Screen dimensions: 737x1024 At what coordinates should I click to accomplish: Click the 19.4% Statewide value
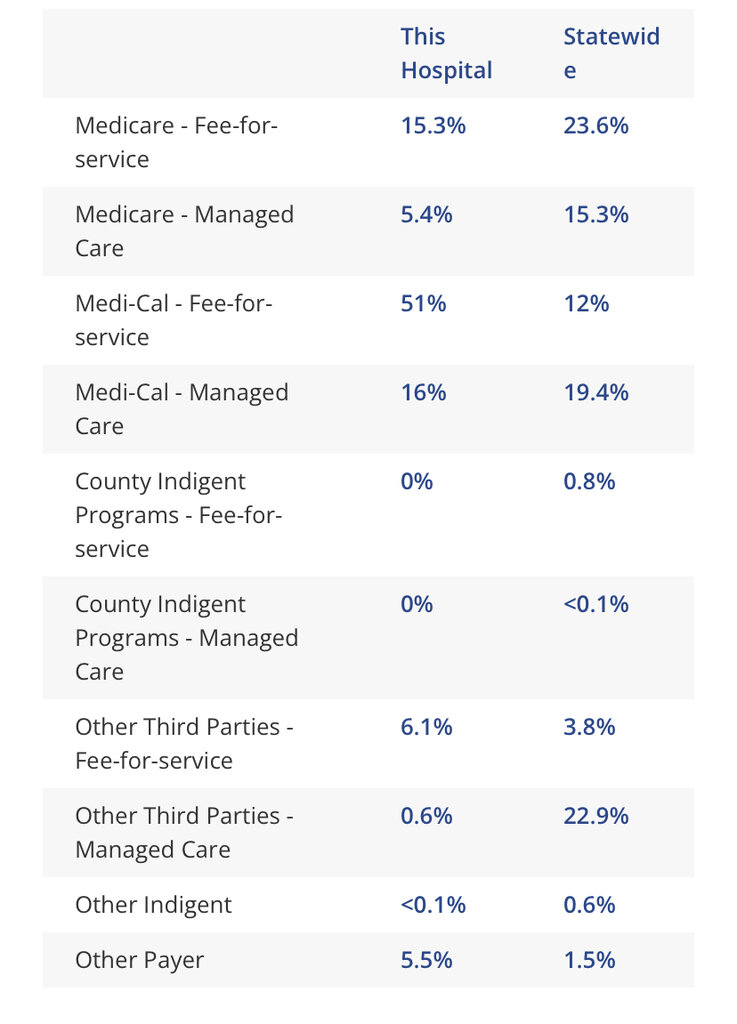pos(596,393)
